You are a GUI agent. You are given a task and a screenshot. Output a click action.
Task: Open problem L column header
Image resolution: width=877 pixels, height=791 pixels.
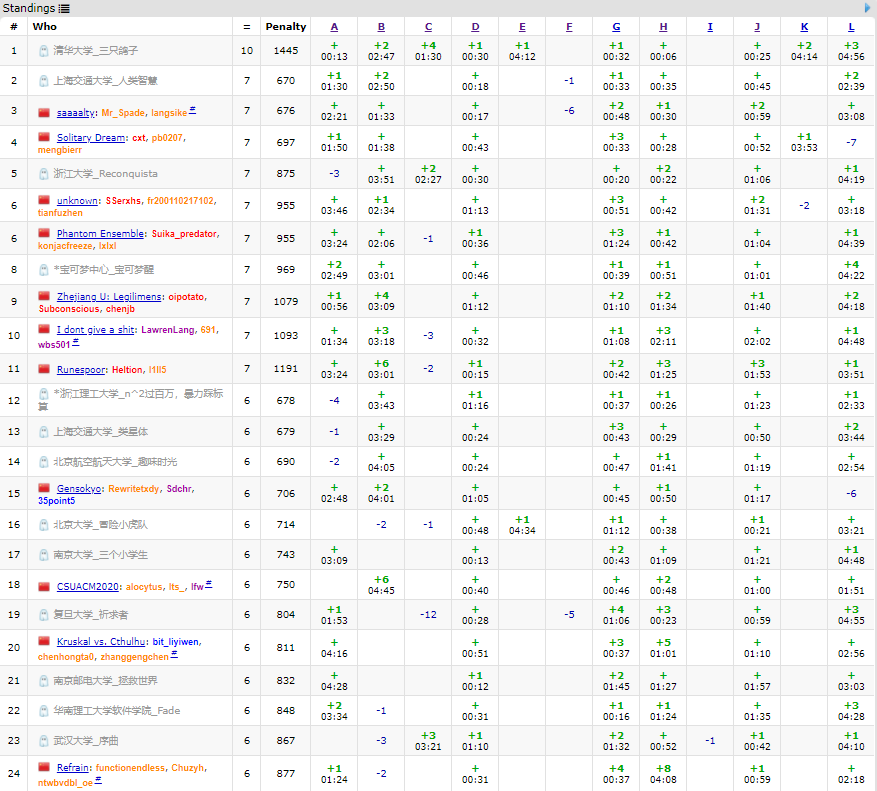(851, 27)
